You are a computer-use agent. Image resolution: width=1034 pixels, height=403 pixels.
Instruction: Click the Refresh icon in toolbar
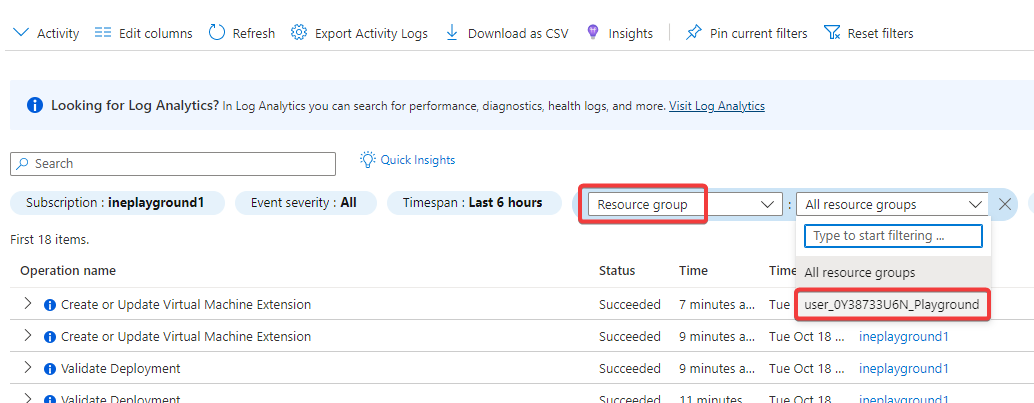tap(217, 33)
